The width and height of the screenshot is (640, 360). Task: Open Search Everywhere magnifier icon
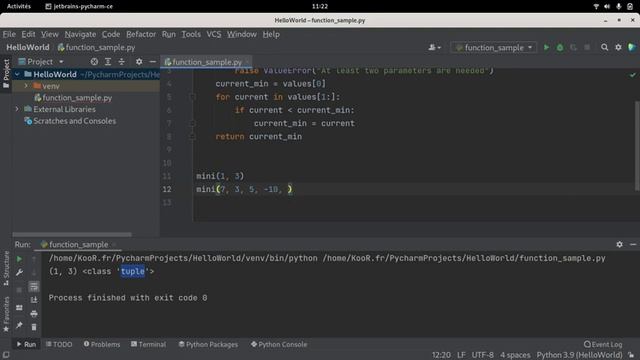[x=604, y=47]
